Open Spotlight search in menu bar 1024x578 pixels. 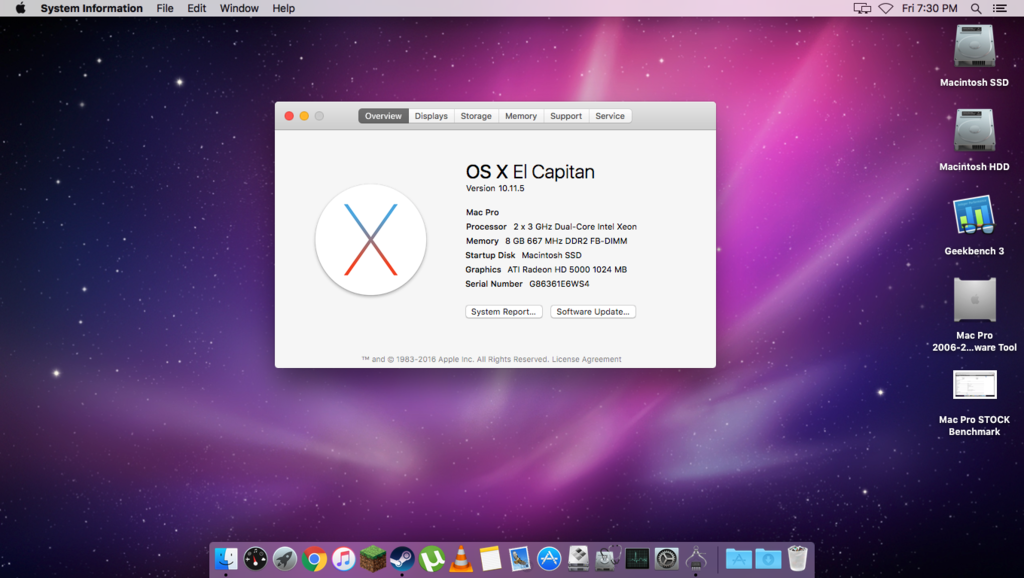[976, 8]
